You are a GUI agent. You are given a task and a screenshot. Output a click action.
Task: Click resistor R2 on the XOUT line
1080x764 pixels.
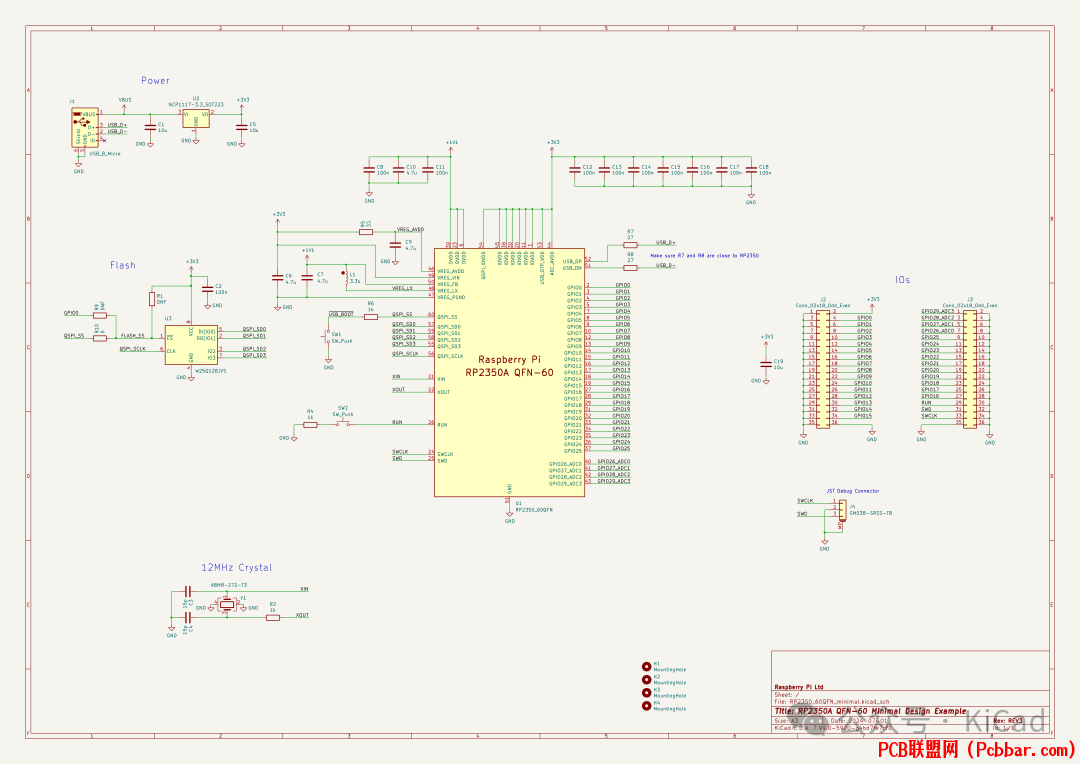pos(273,617)
